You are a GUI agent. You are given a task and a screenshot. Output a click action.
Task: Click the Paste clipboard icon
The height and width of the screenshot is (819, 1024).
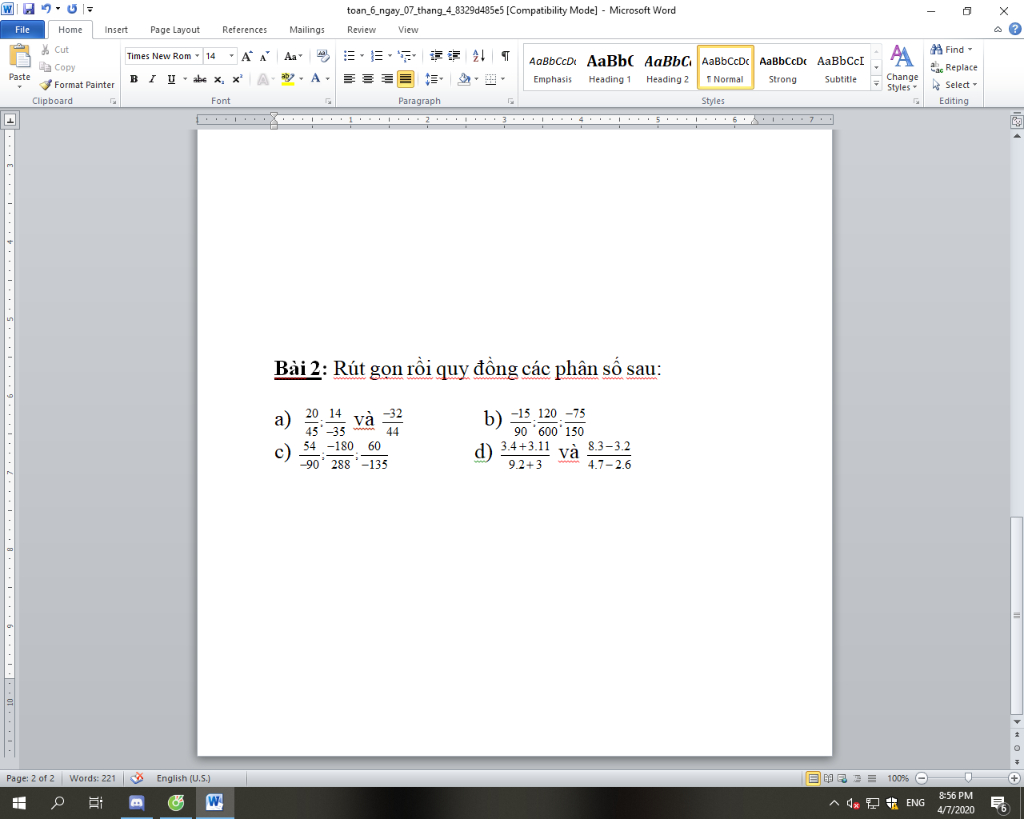pyautogui.click(x=20, y=56)
